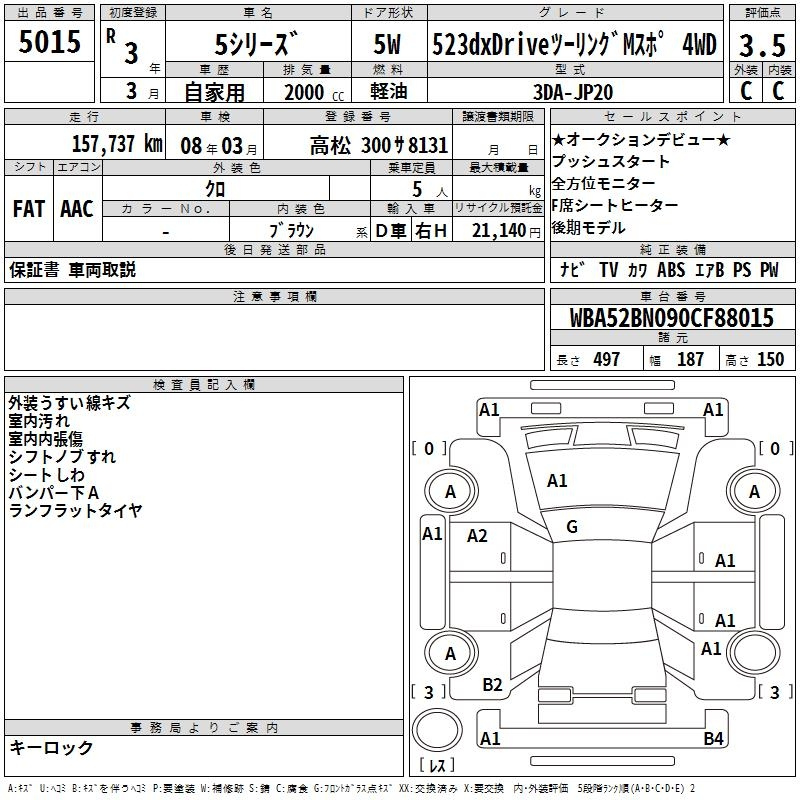Click the air conditioner value AAC
This screenshot has width=800, height=800.
[x=77, y=209]
